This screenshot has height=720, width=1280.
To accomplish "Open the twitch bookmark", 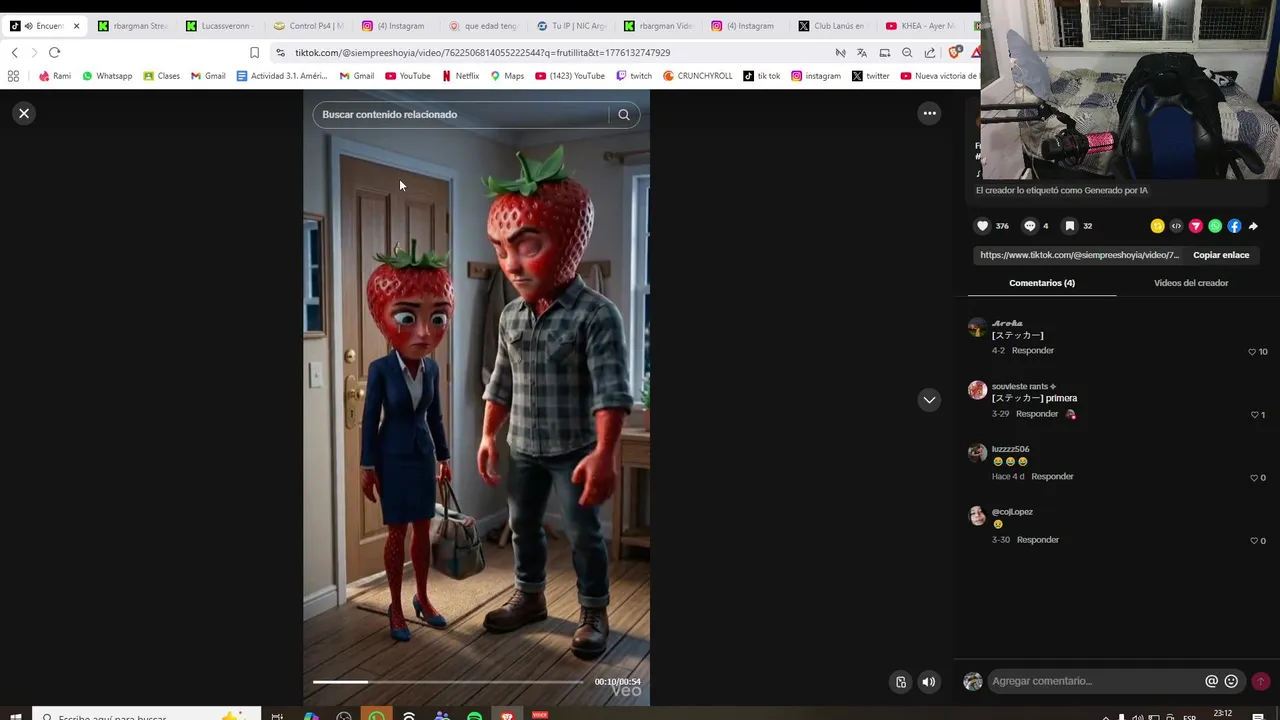I will point(634,76).
